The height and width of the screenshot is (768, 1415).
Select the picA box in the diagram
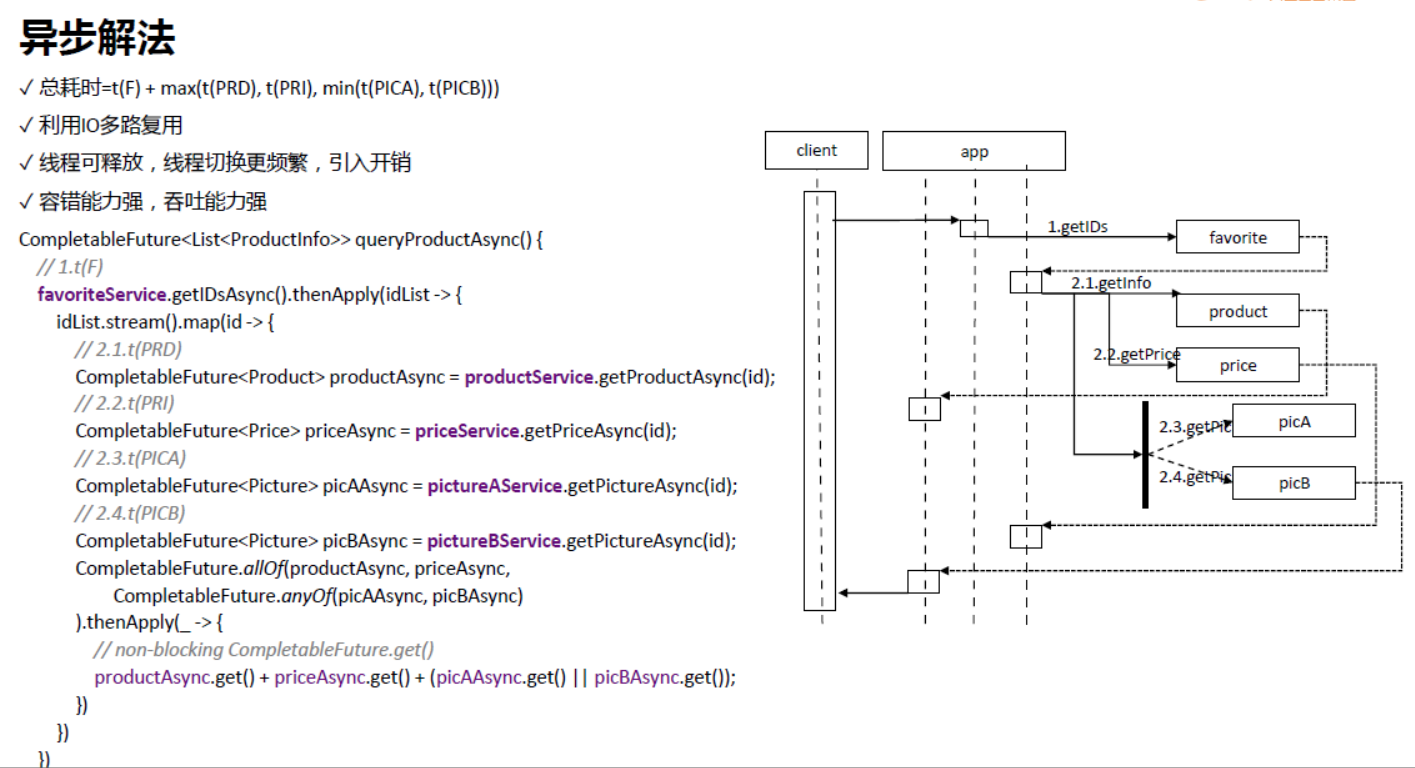[1294, 421]
